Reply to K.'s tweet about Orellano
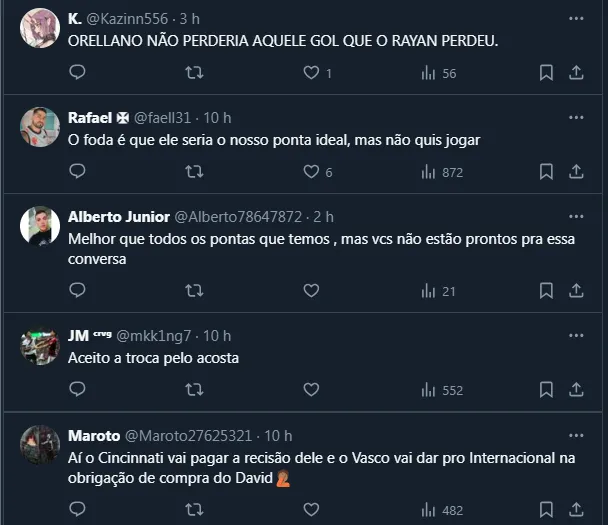 (x=77, y=73)
